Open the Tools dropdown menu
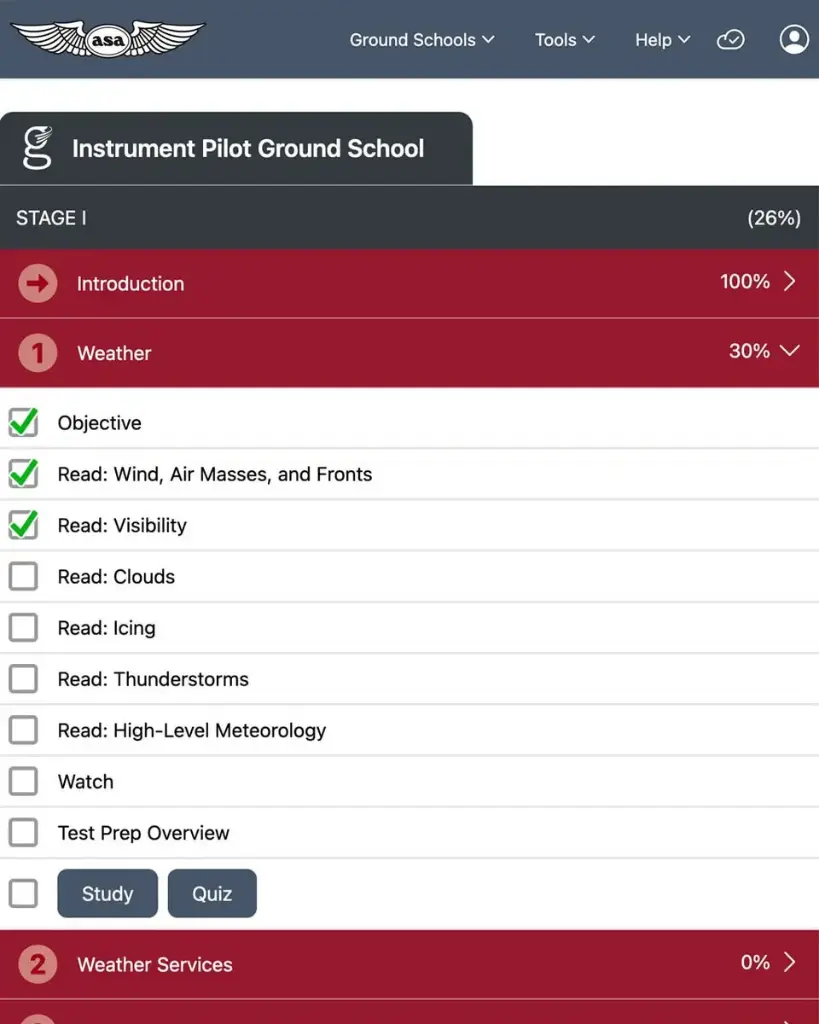This screenshot has height=1024, width=819. click(564, 40)
